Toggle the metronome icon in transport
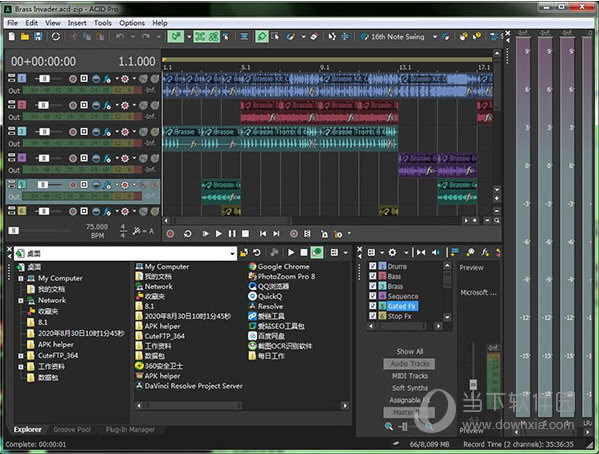The height and width of the screenshot is (454, 599). click(x=324, y=234)
